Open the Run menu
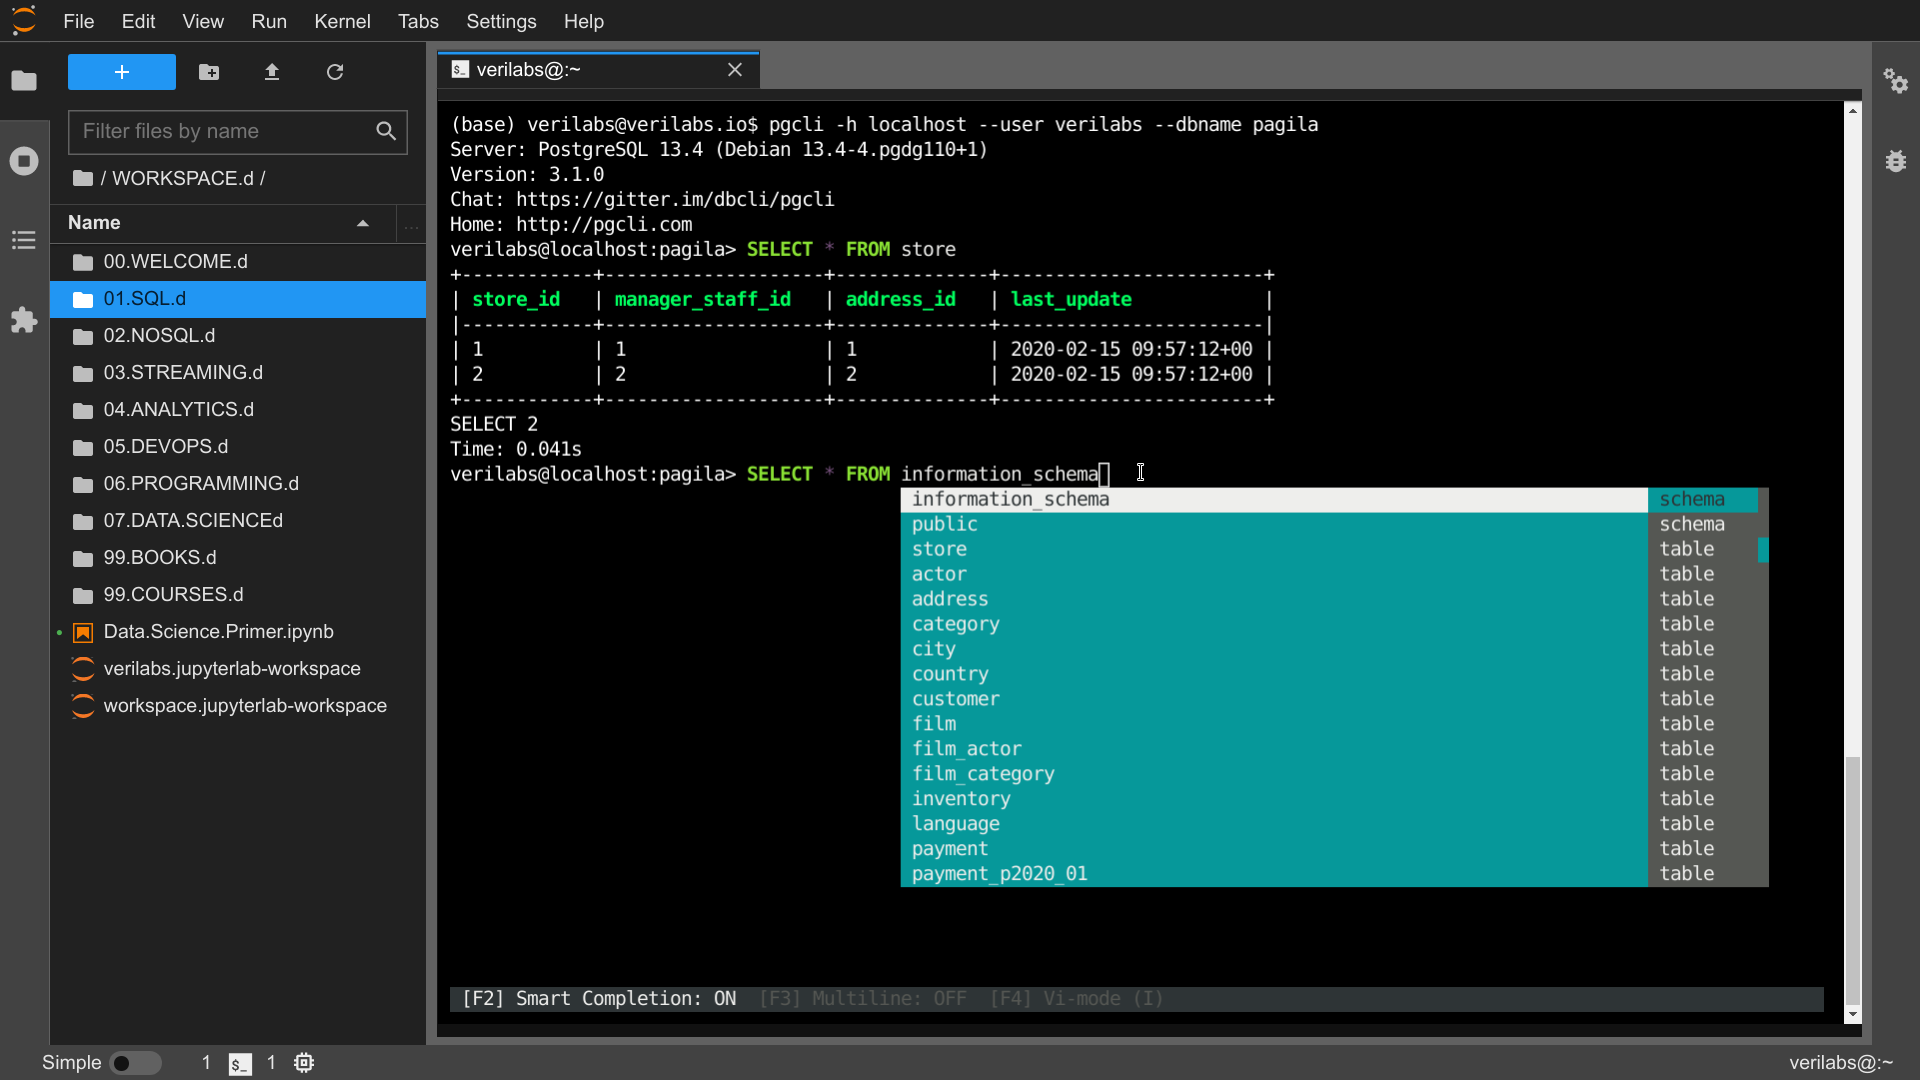 pyautogui.click(x=269, y=21)
